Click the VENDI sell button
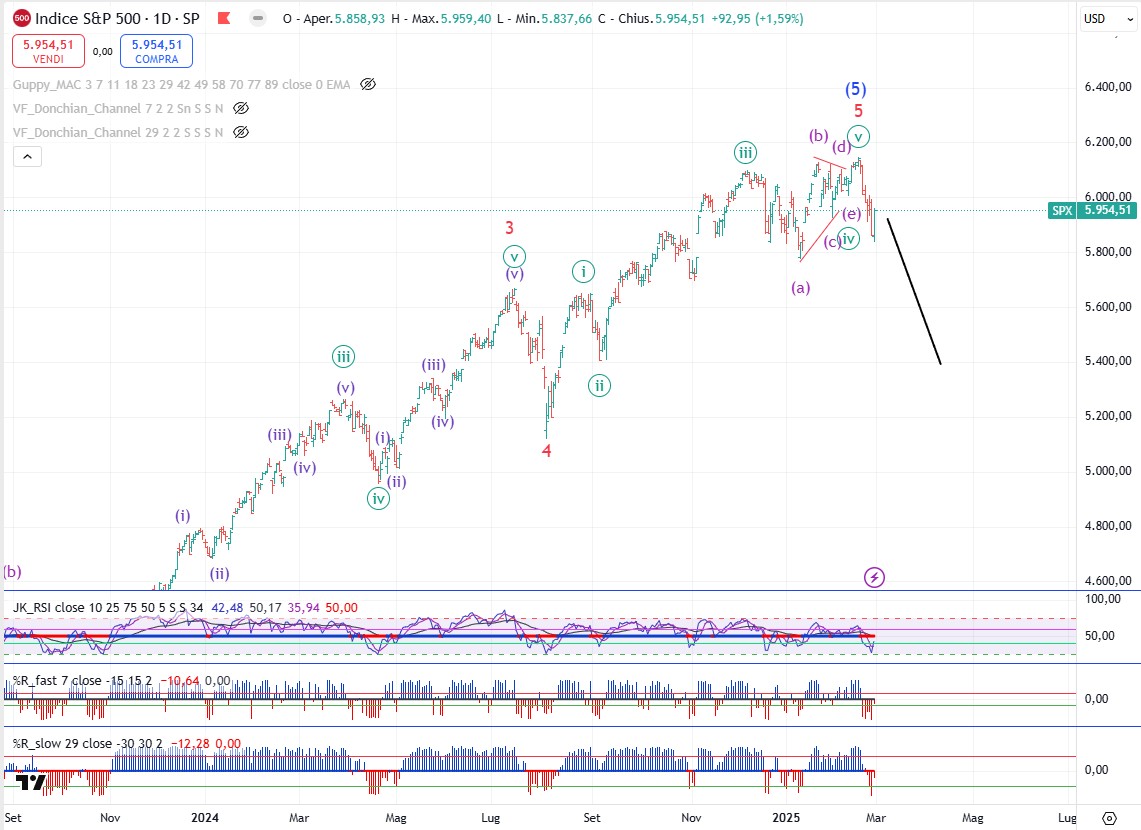This screenshot has height=830, width=1141. [48, 51]
